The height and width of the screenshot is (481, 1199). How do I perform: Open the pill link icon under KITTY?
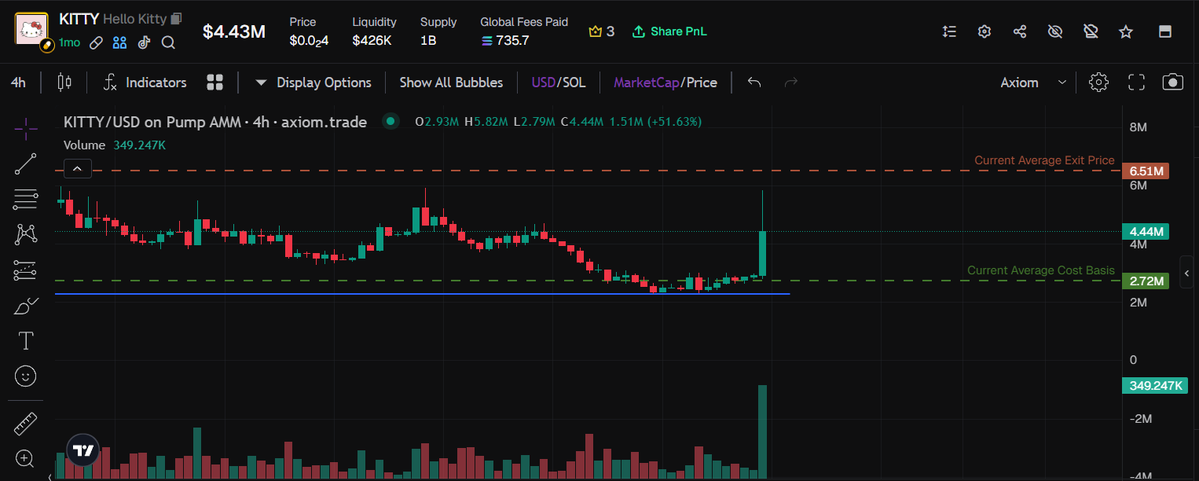tap(96, 43)
